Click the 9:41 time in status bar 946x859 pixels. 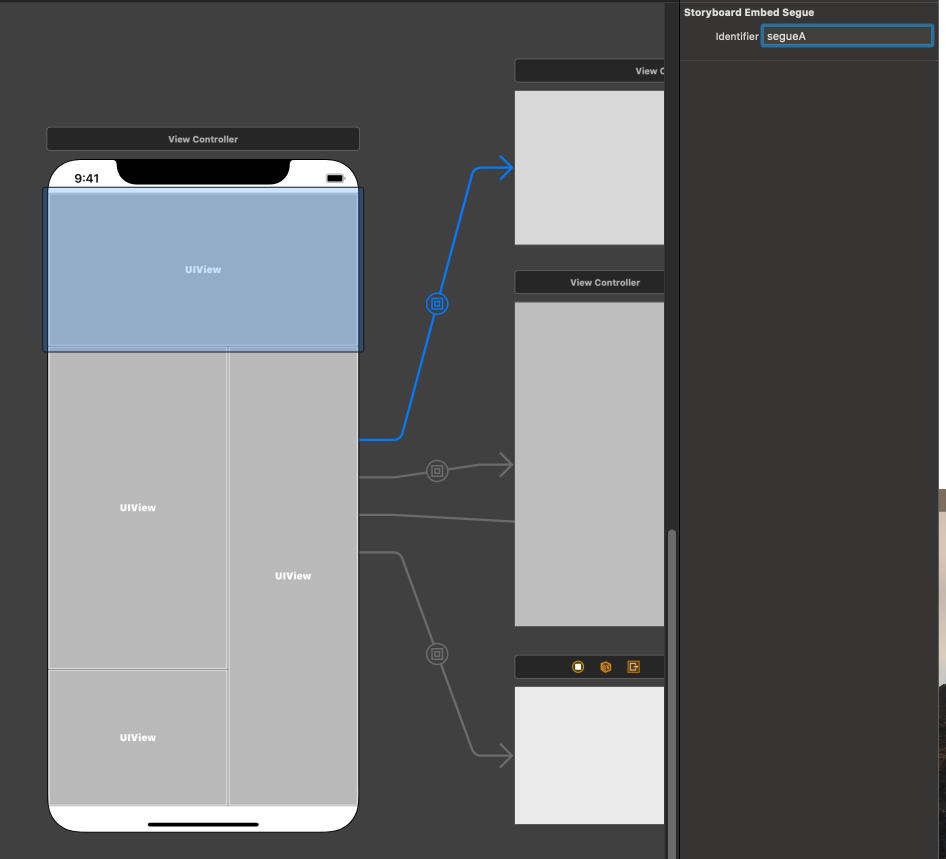[86, 178]
